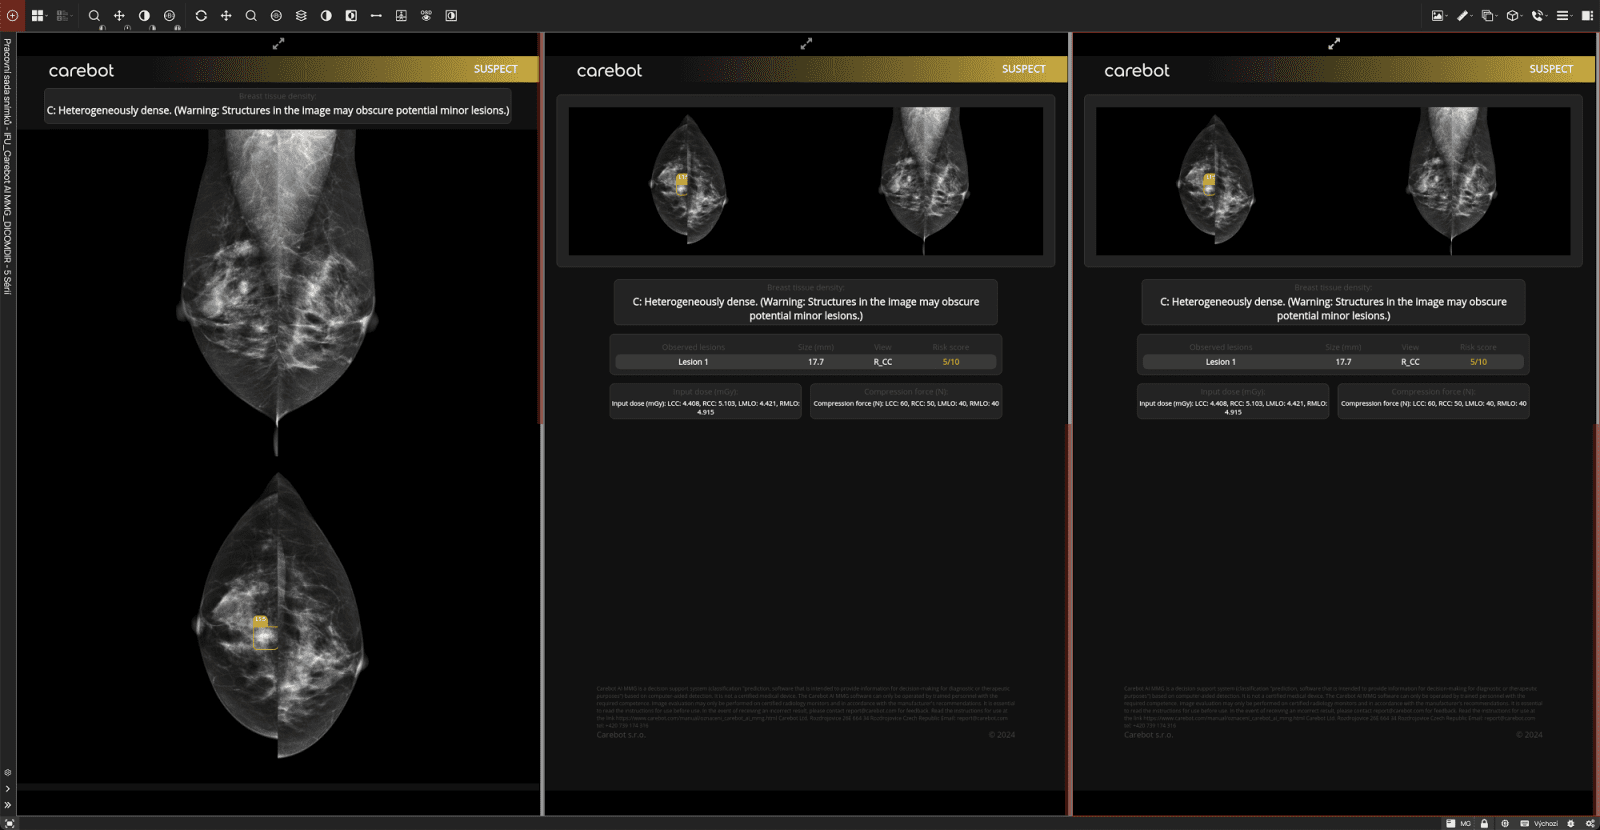Click the lock icon in status bar
This screenshot has height=830, width=1600.
click(x=1485, y=824)
